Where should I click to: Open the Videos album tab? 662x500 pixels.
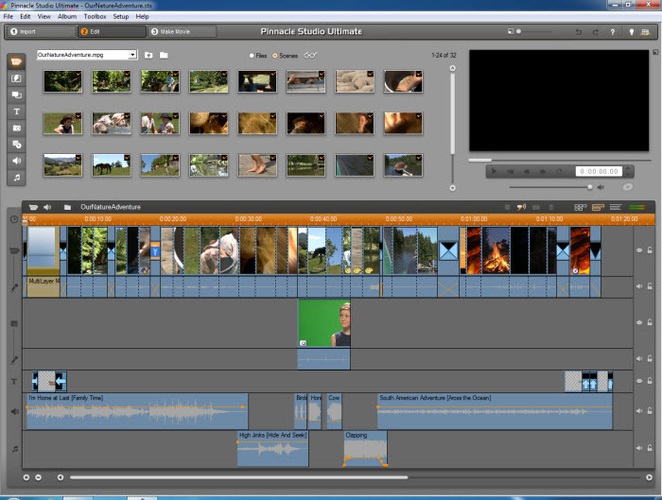tap(16, 62)
